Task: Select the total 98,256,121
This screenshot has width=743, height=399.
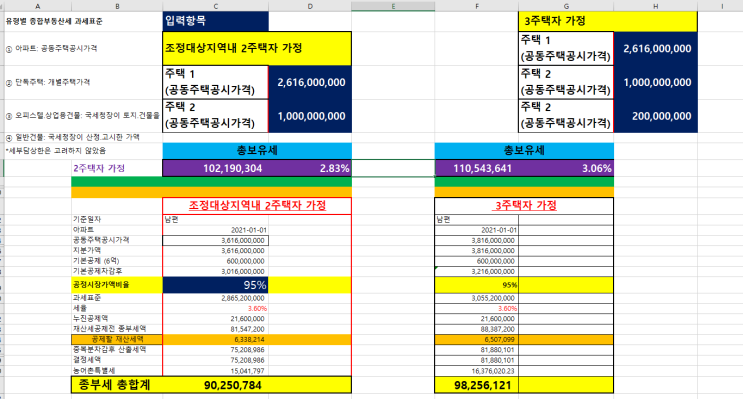Action: pyautogui.click(x=477, y=385)
